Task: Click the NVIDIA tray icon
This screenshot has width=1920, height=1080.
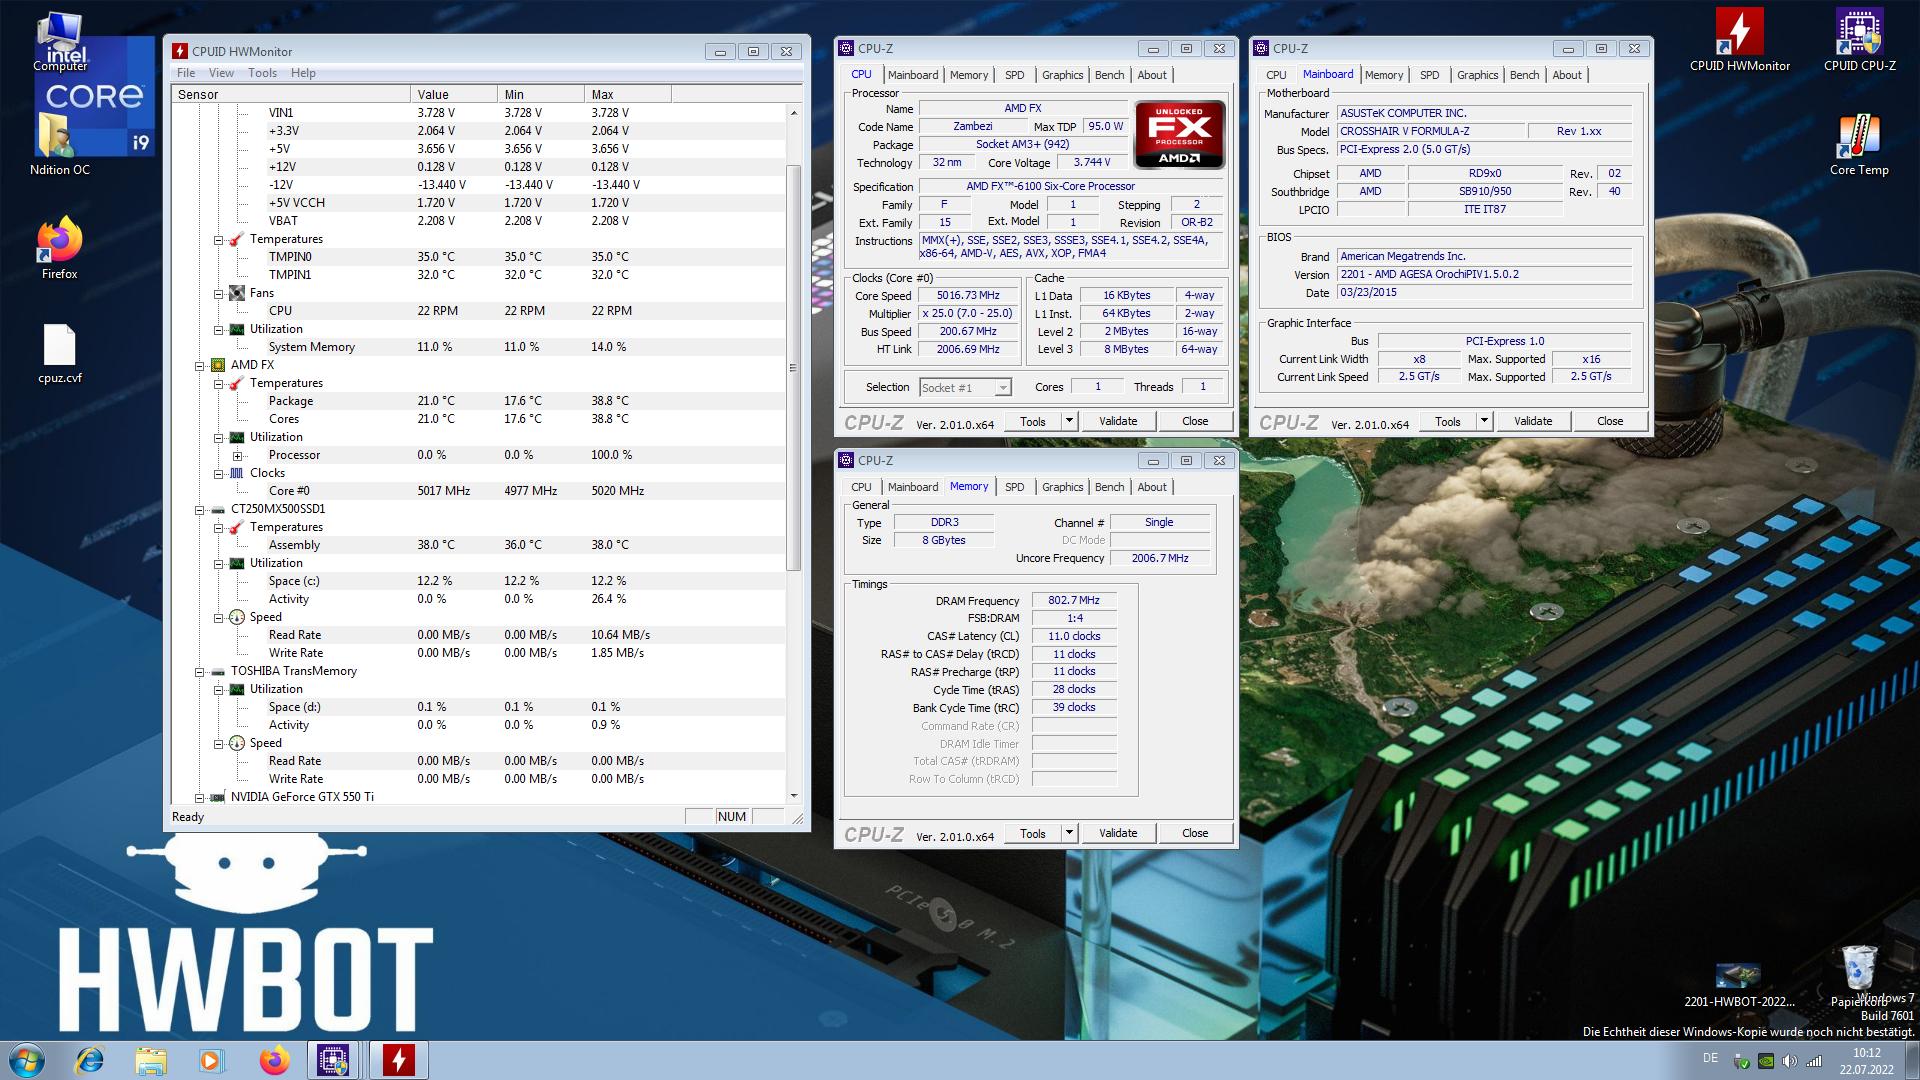Action: point(1765,1061)
